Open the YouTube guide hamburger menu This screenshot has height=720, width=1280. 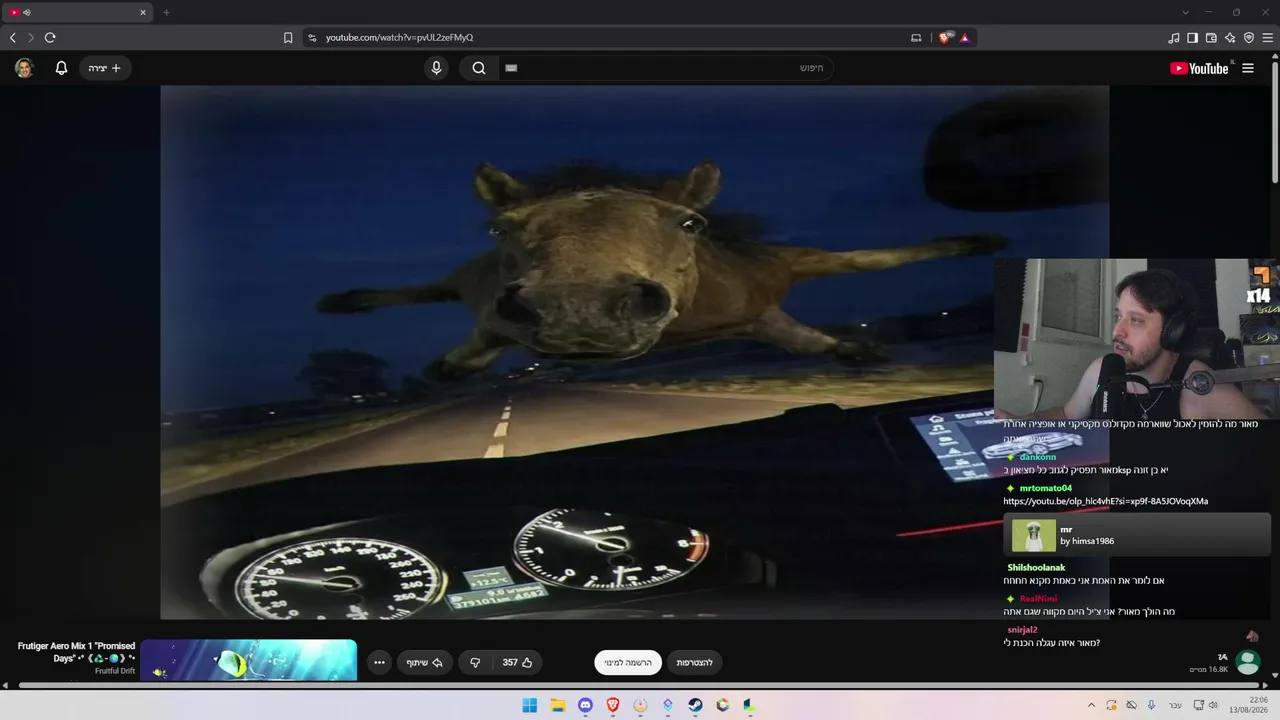pyautogui.click(x=1248, y=68)
